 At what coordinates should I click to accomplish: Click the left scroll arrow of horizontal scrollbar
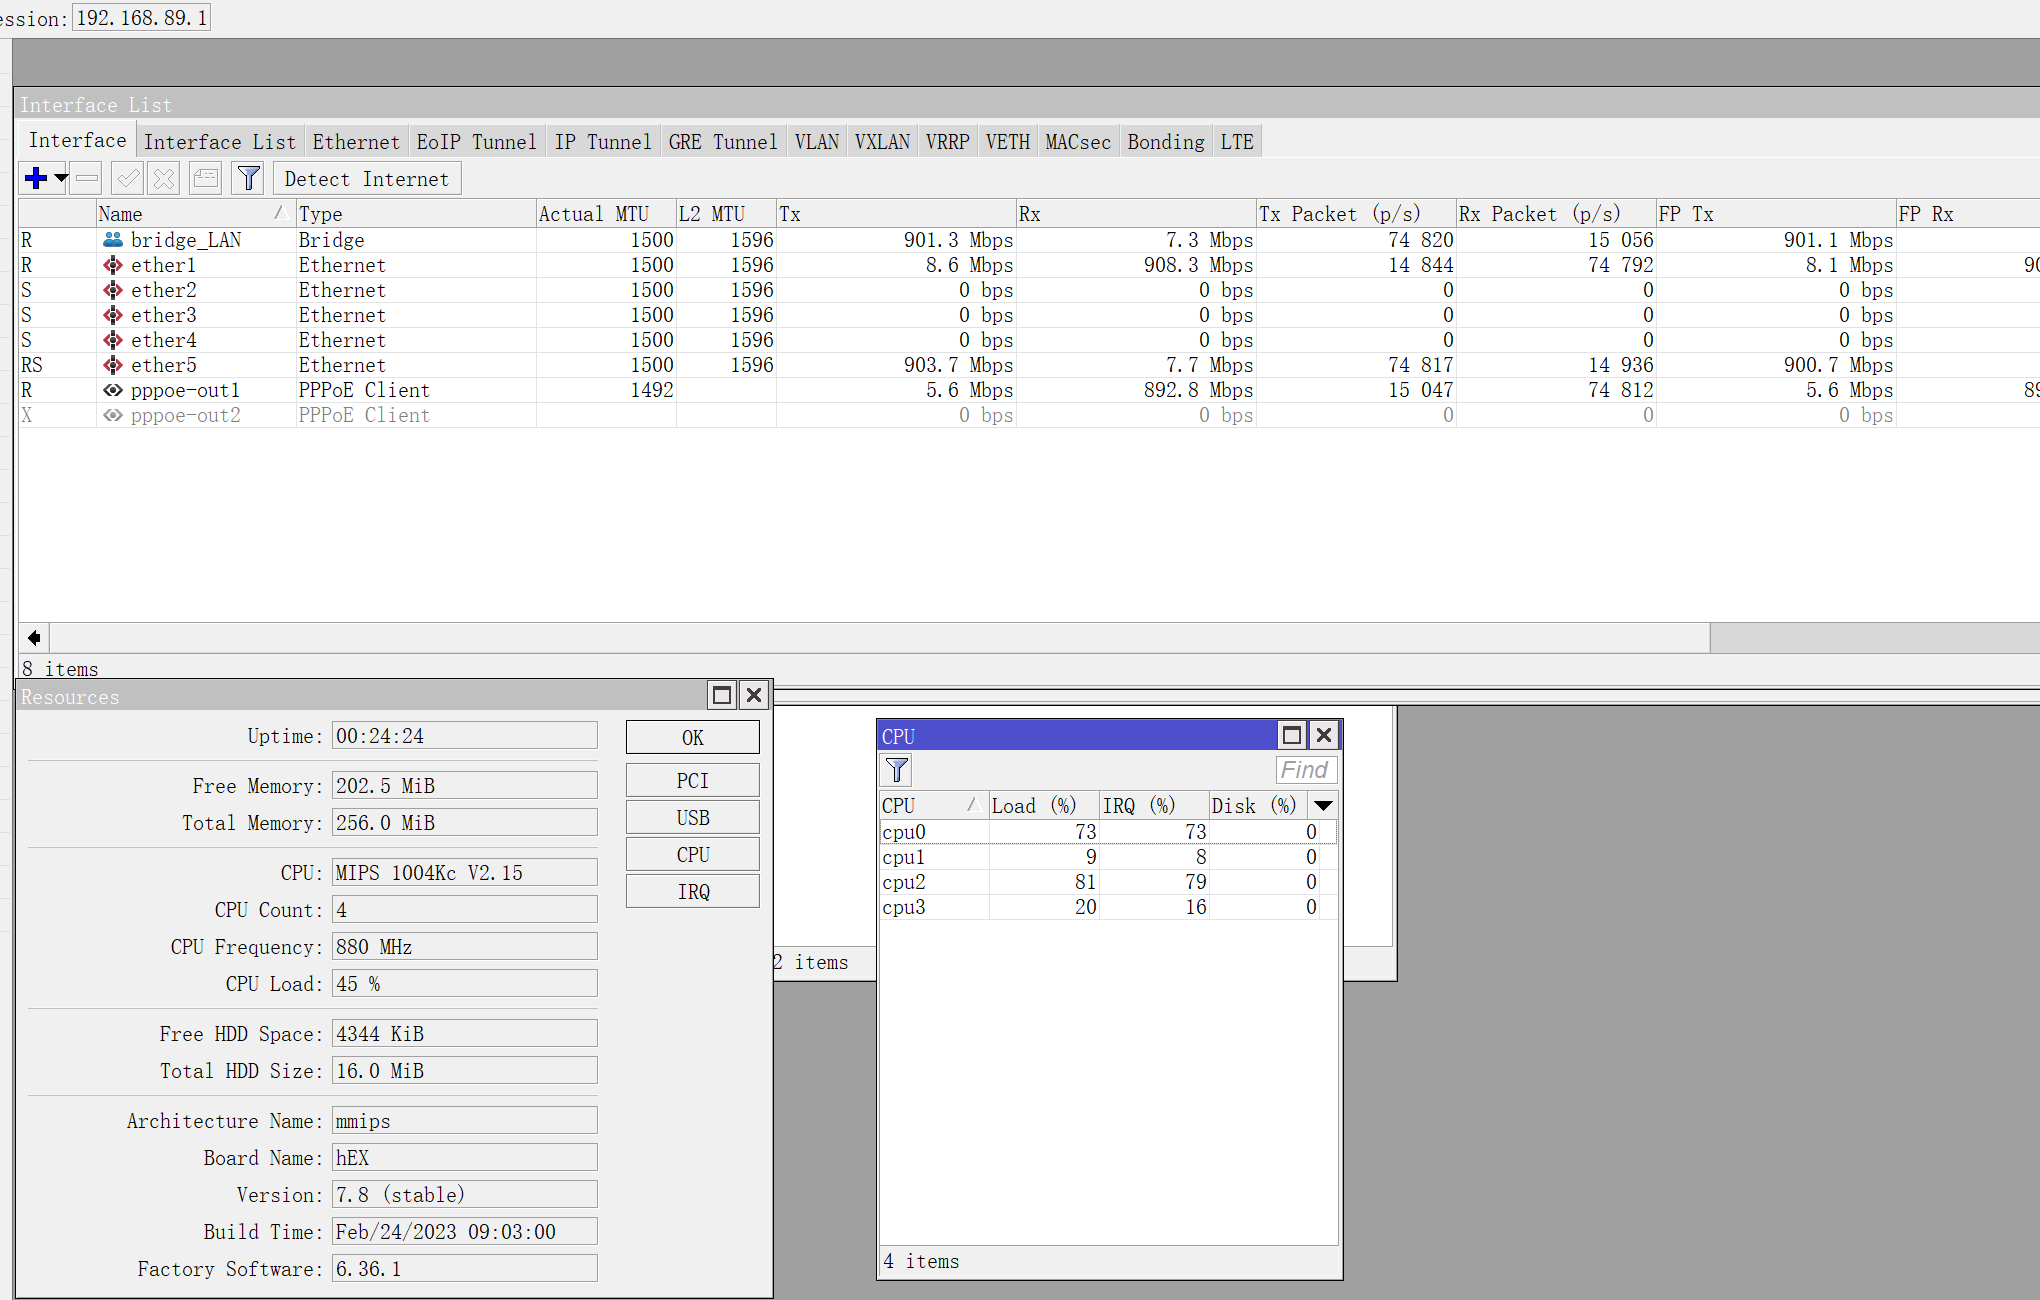[34, 638]
